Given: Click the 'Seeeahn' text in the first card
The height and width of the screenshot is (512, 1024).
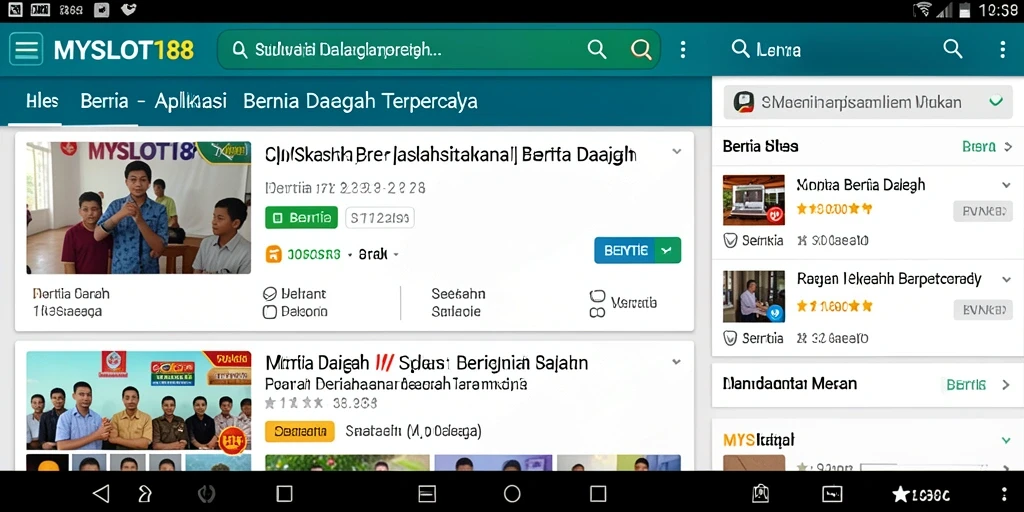Looking at the screenshot, I should (x=458, y=294).
